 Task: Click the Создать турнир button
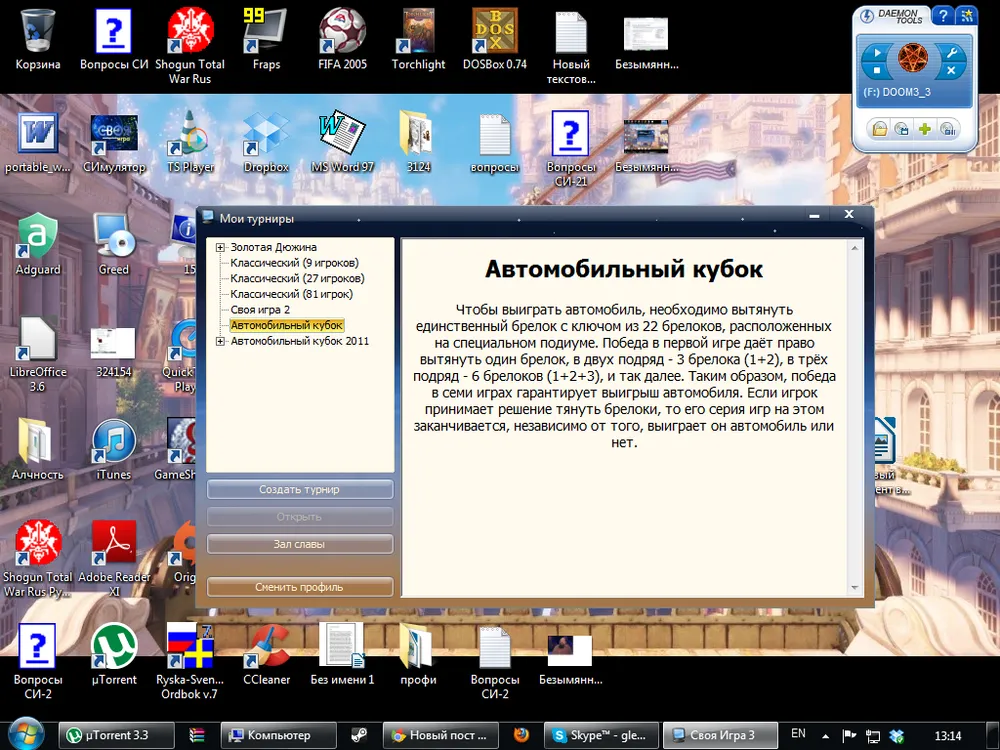pos(299,490)
